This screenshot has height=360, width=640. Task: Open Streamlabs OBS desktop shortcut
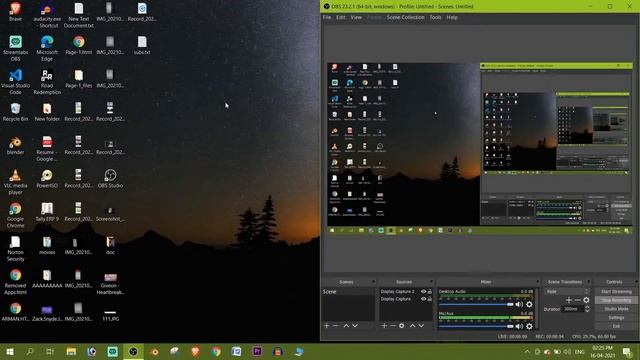pyautogui.click(x=16, y=48)
